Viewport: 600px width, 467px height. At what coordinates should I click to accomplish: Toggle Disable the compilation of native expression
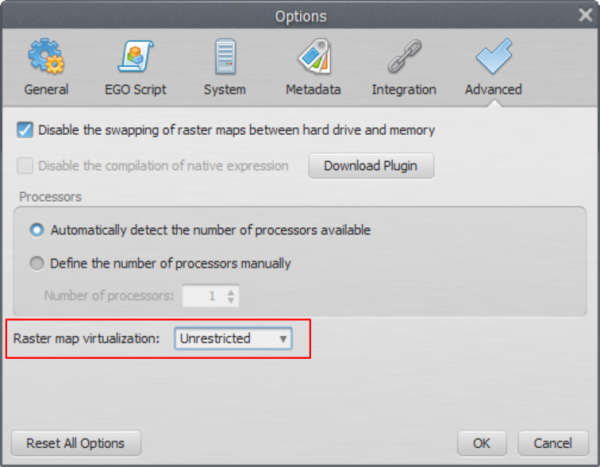(x=25, y=166)
